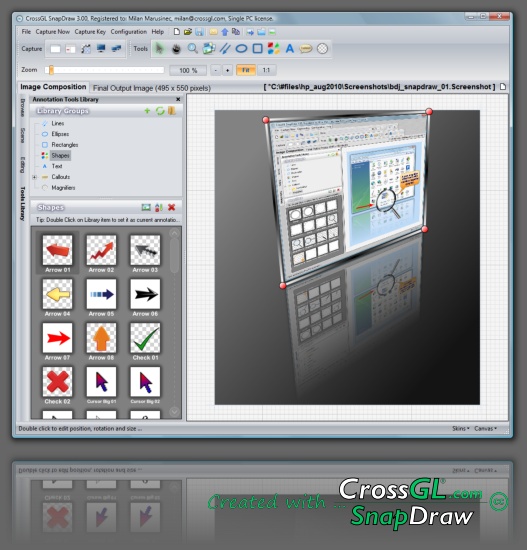Click the document icon beside file path
The width and height of the screenshot is (527, 550).
click(x=503, y=87)
